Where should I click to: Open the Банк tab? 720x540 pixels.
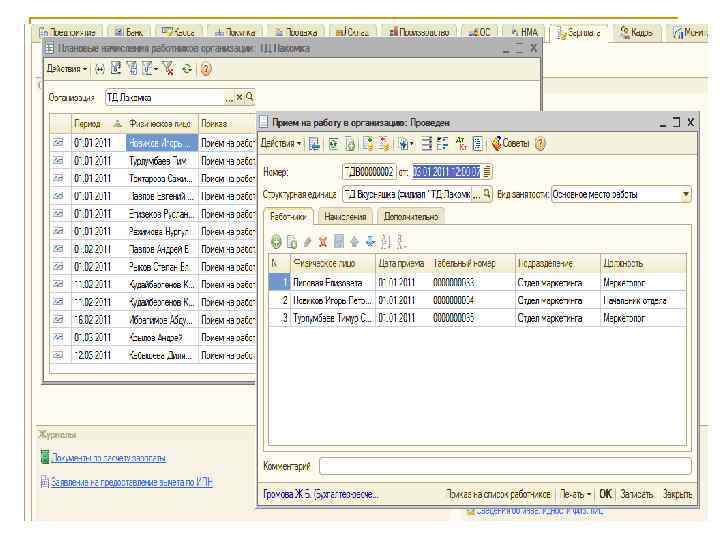click(129, 32)
